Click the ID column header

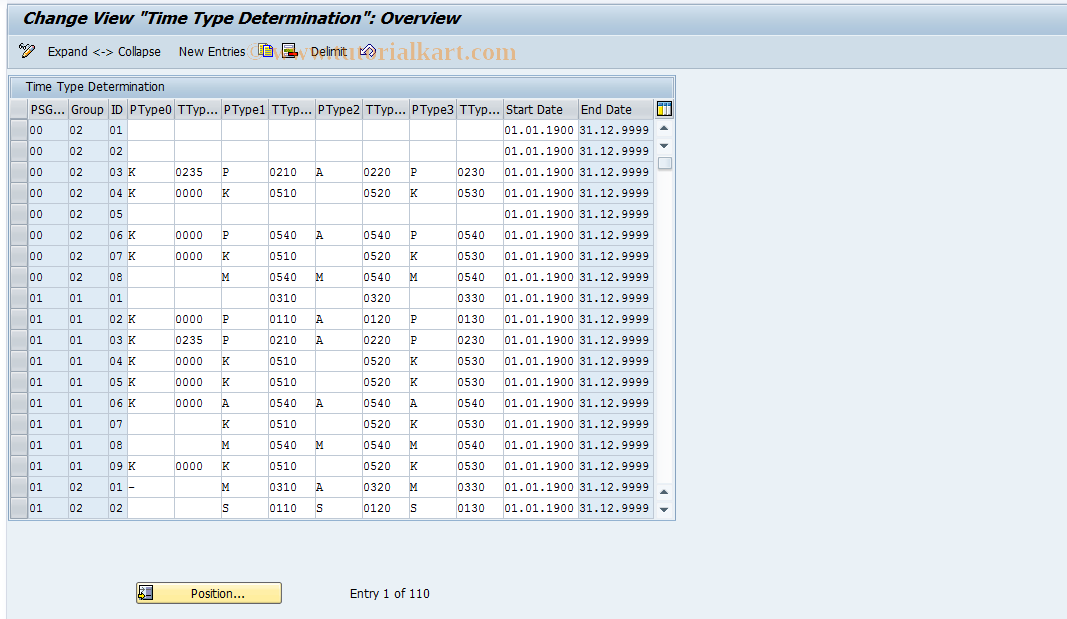[x=117, y=109]
